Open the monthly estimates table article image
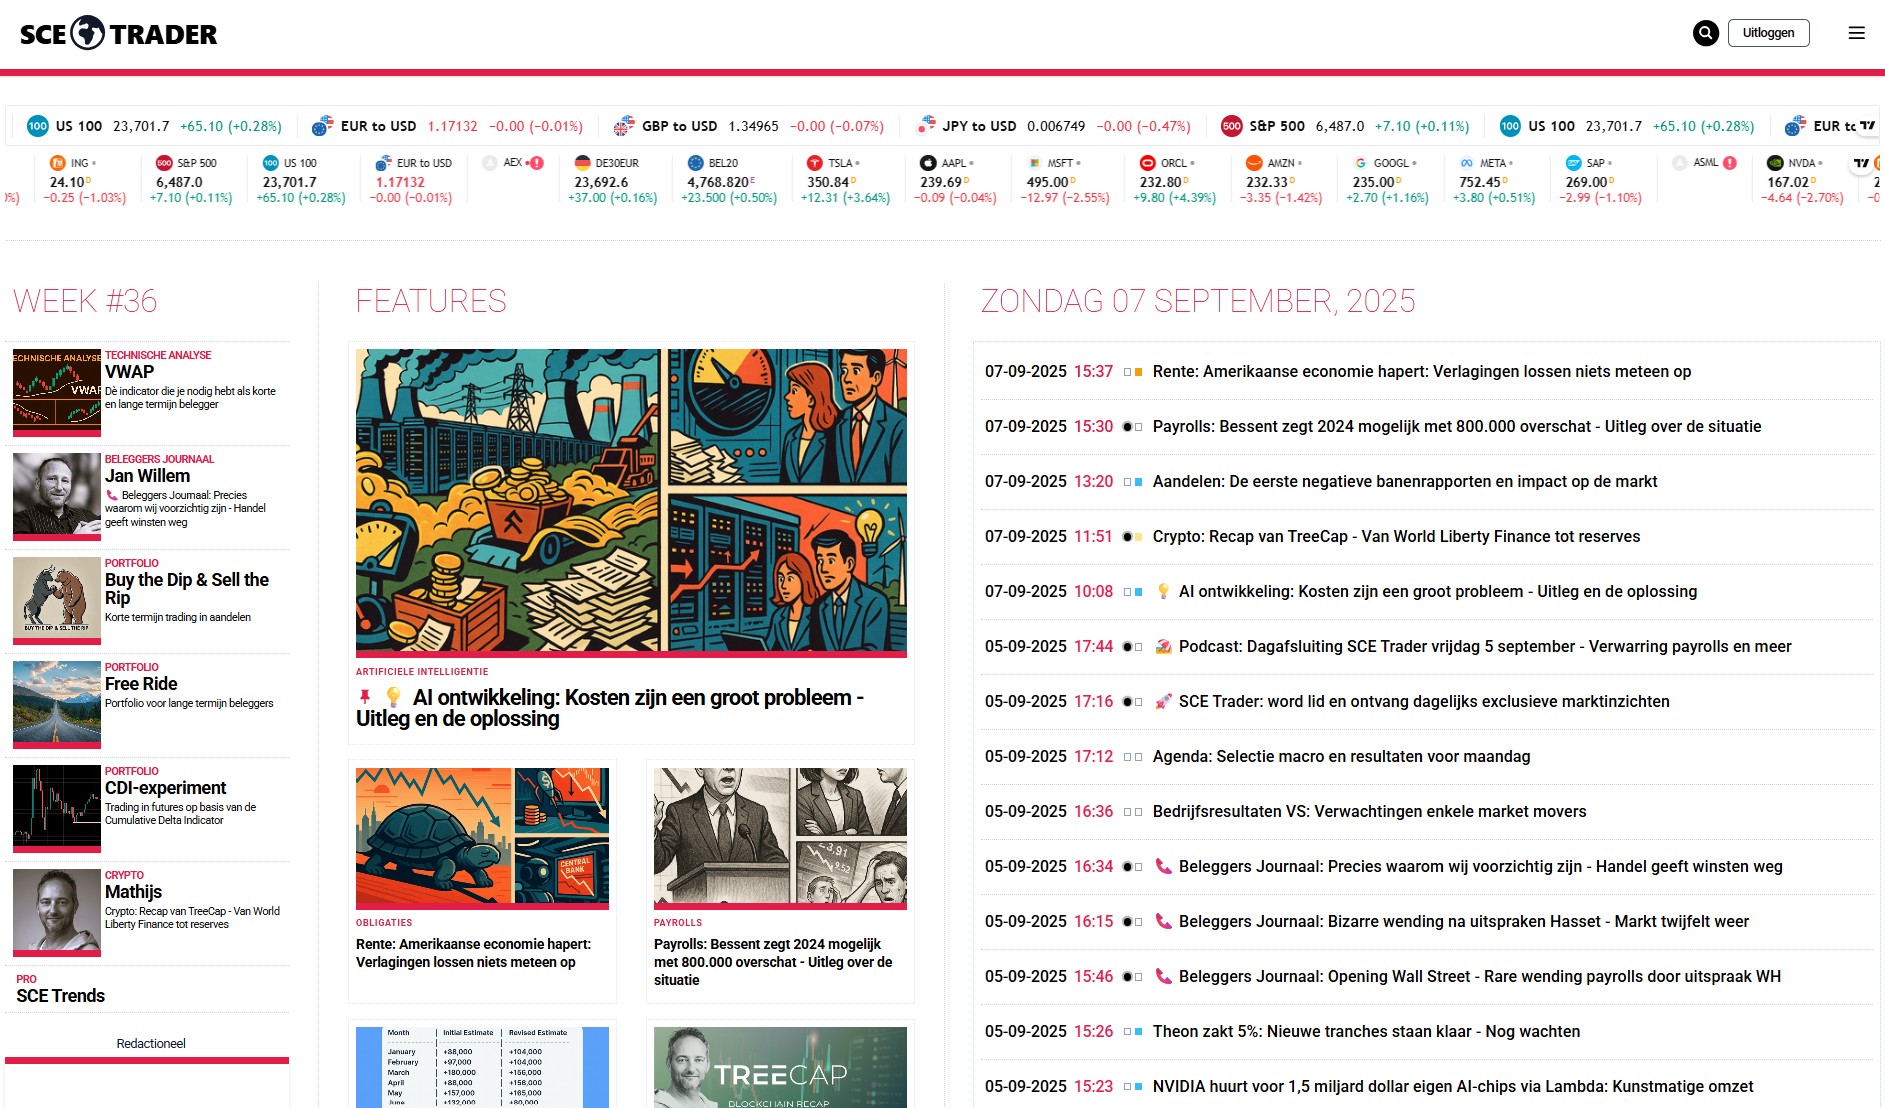The height and width of the screenshot is (1108, 1885). tap(482, 1067)
